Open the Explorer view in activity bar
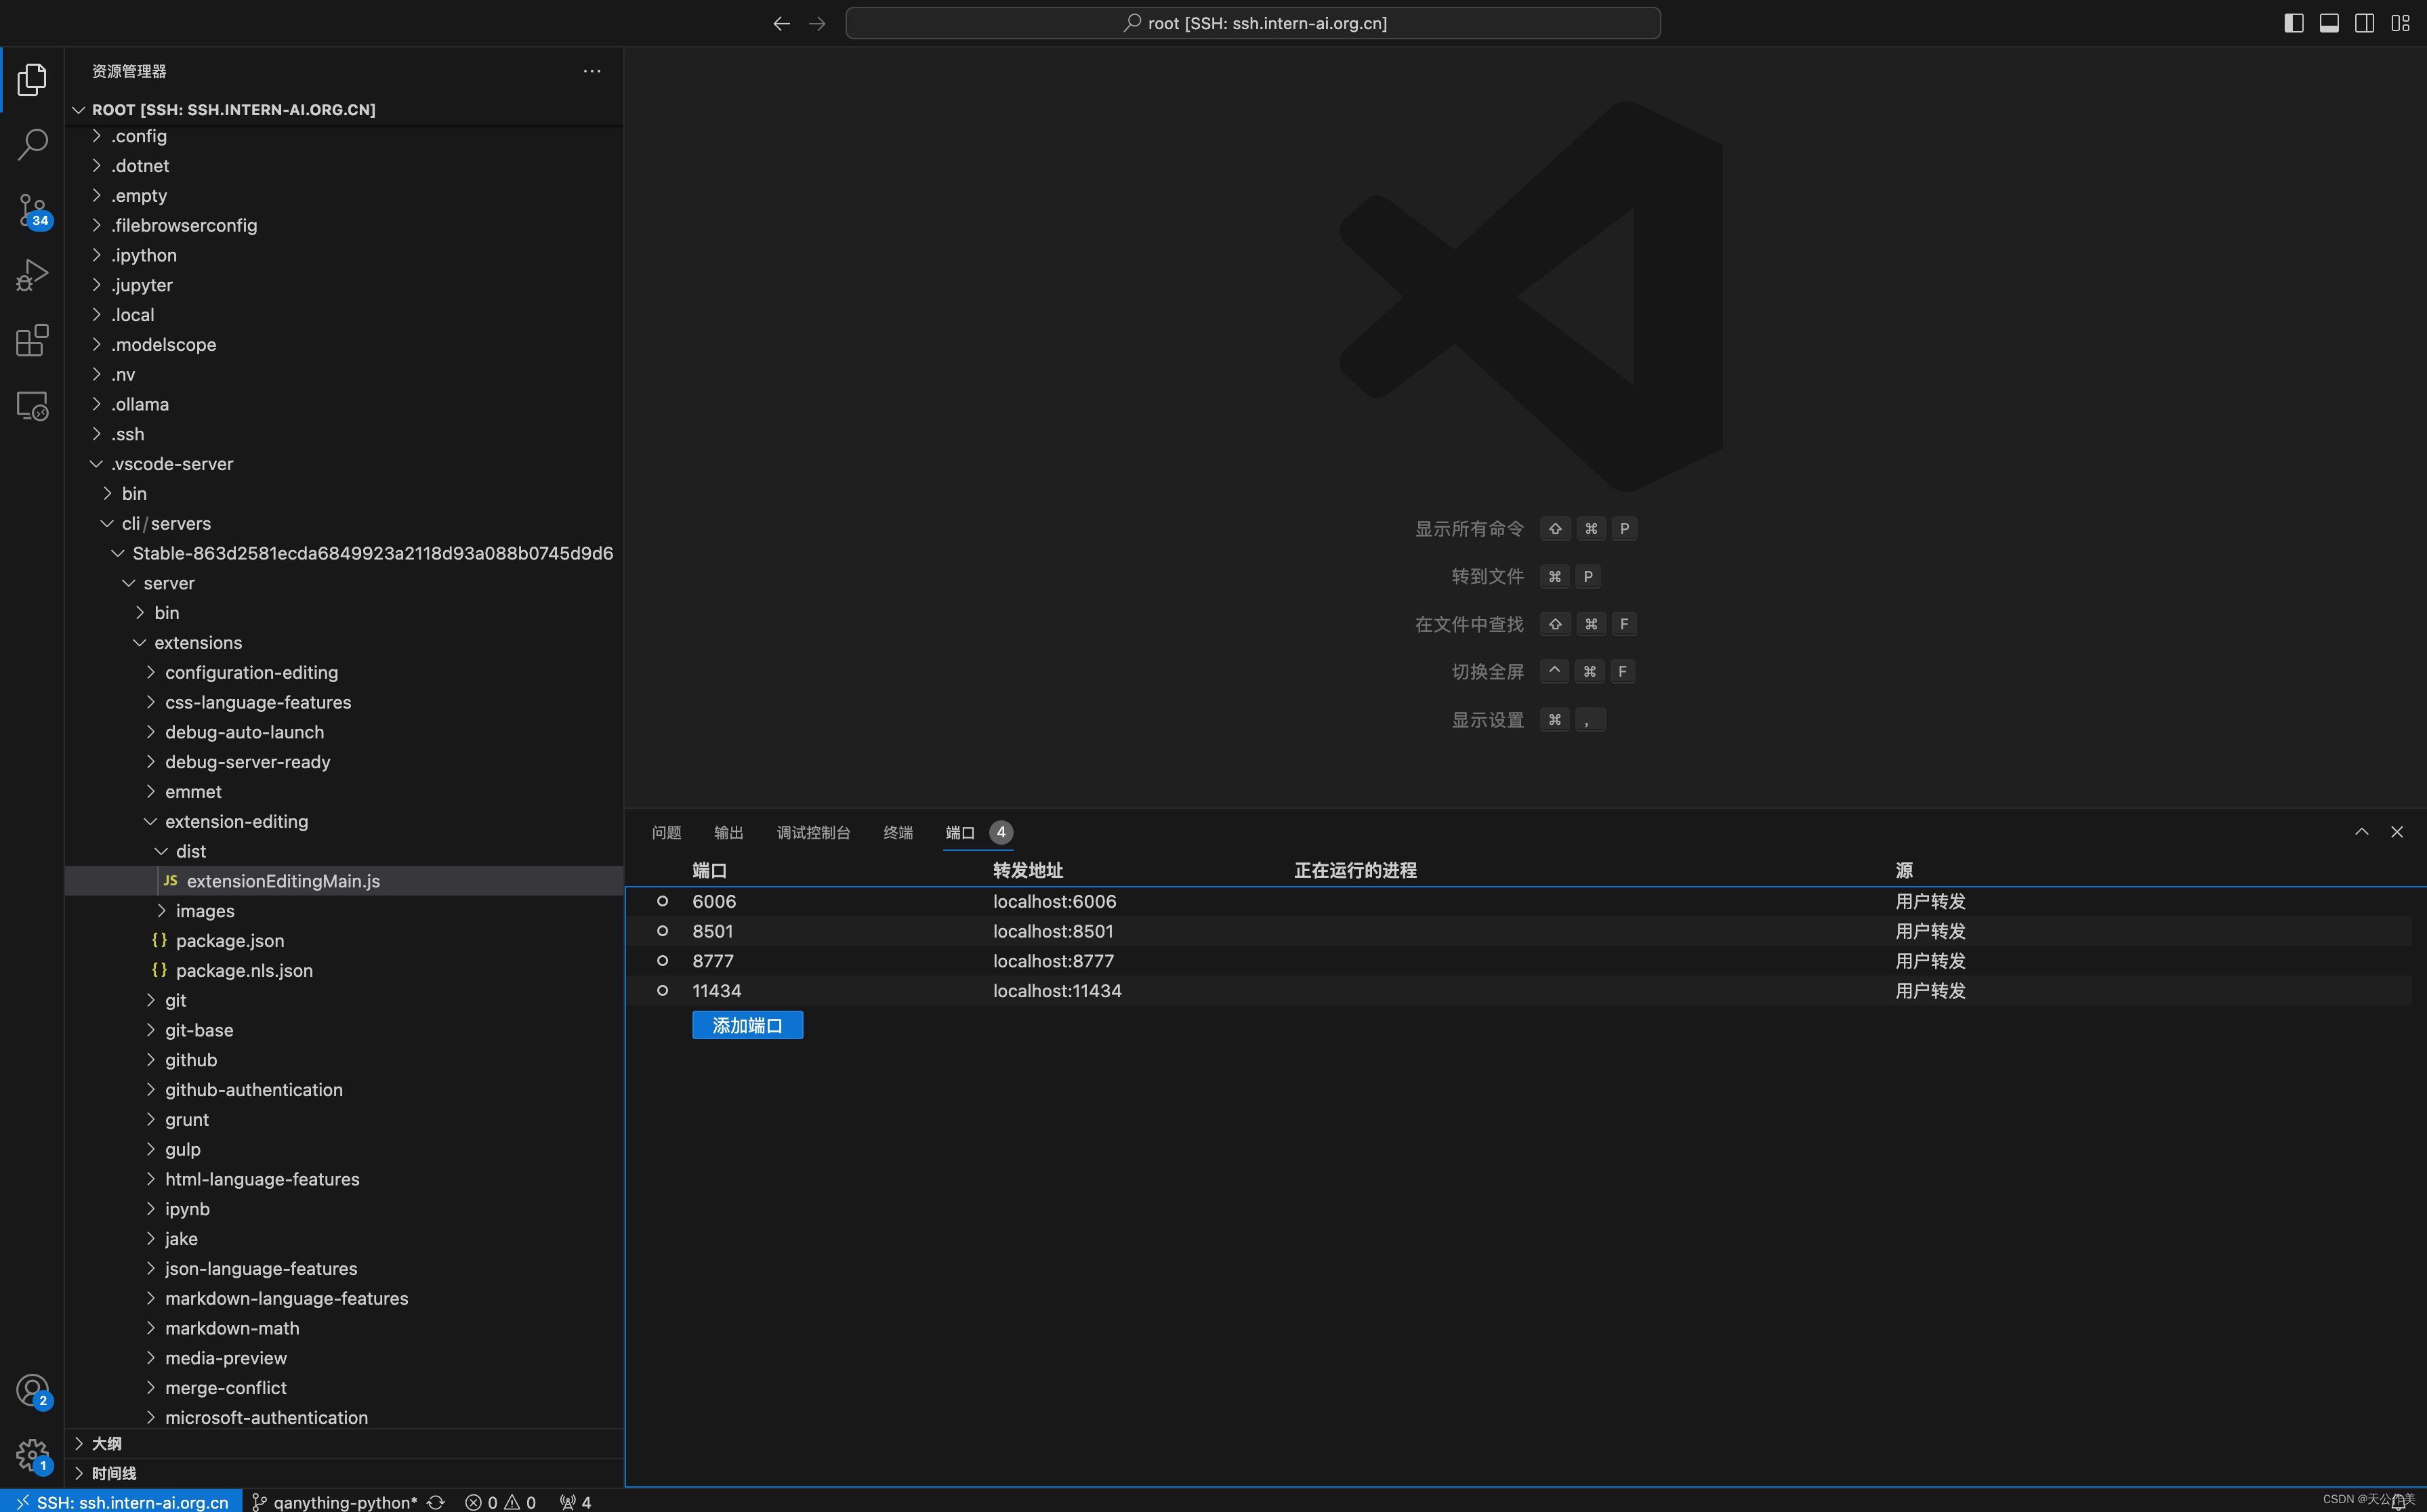The image size is (2427, 1512). click(x=32, y=79)
